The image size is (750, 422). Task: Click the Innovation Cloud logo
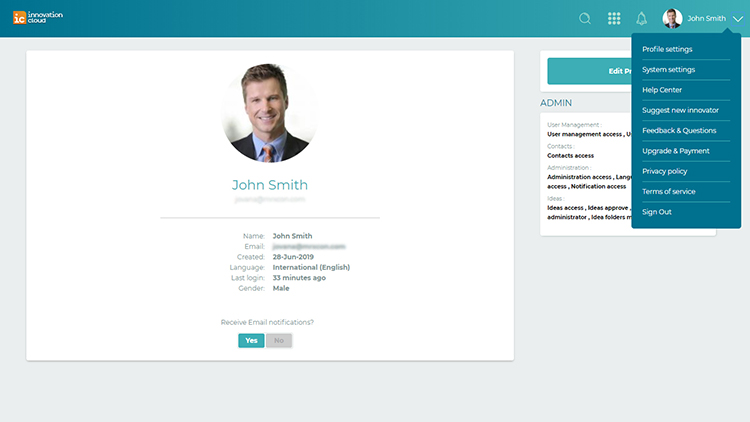point(38,18)
